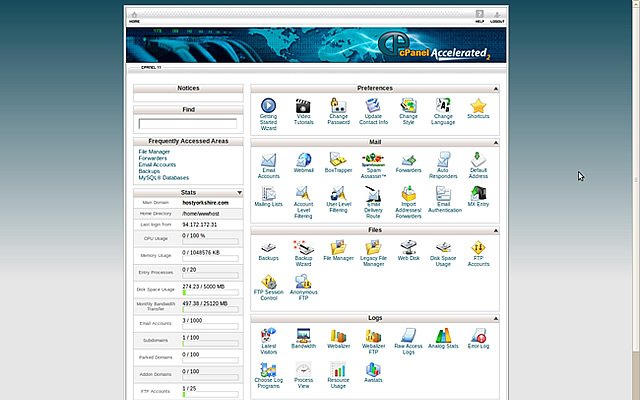Viewport: 640px width, 400px height.
Task: Open the Forwarders icon in Mail section
Action: tap(408, 163)
